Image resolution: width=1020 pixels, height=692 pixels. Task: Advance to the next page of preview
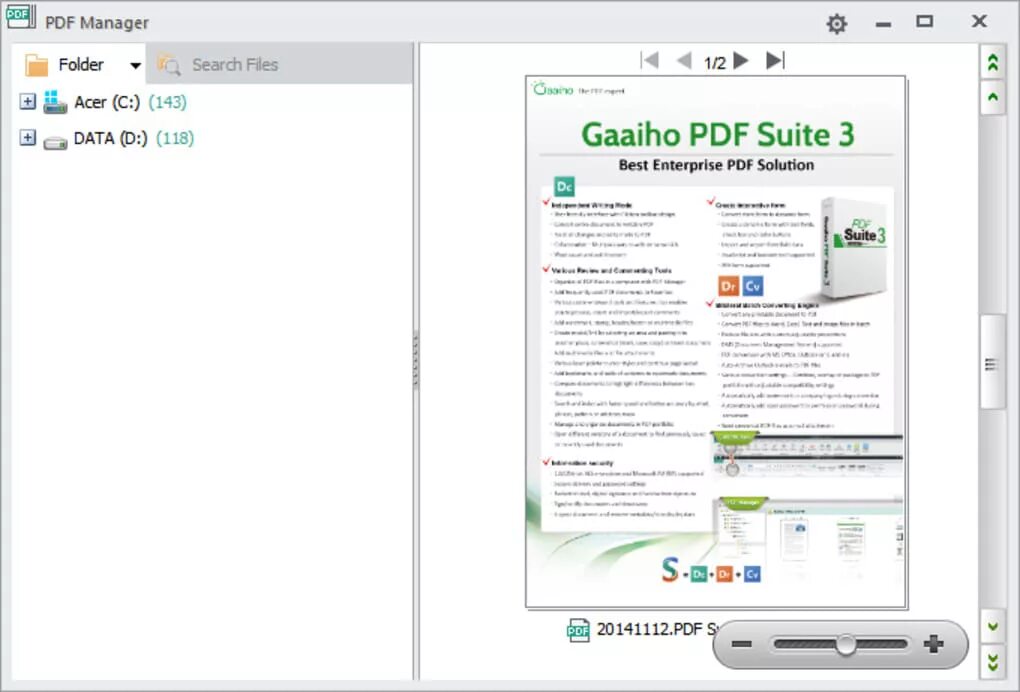(x=741, y=60)
